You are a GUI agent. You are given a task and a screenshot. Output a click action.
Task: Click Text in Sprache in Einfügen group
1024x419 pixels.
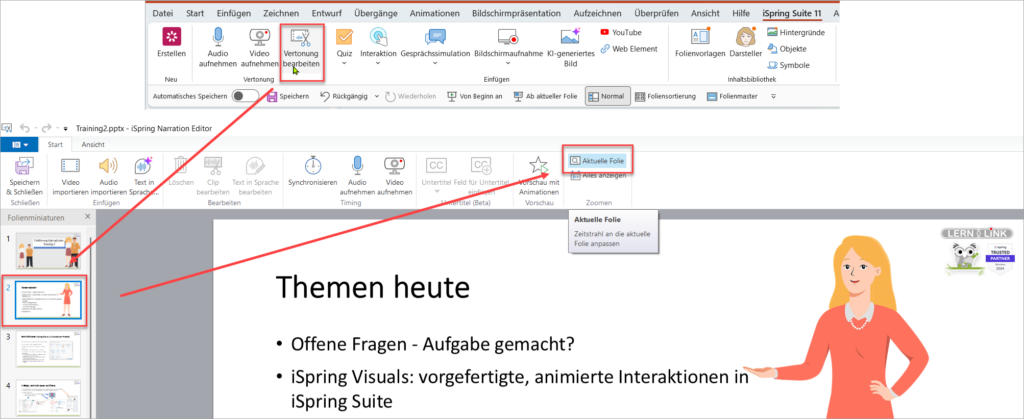pos(142,176)
